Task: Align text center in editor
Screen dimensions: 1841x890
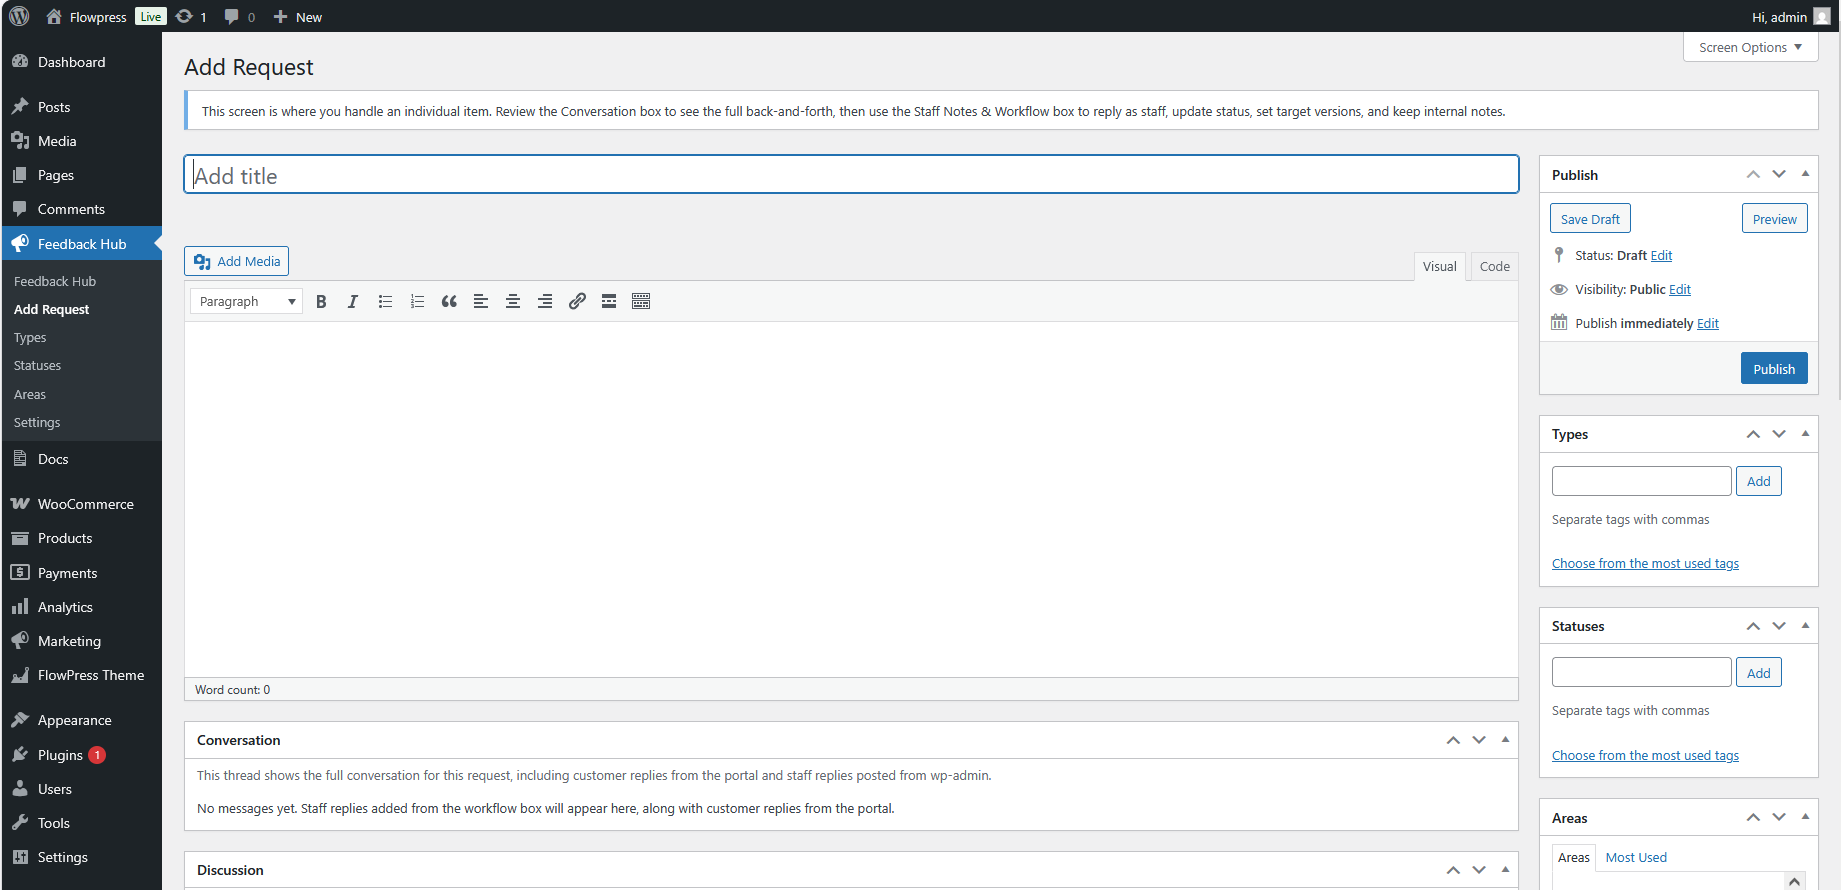Action: [x=513, y=301]
